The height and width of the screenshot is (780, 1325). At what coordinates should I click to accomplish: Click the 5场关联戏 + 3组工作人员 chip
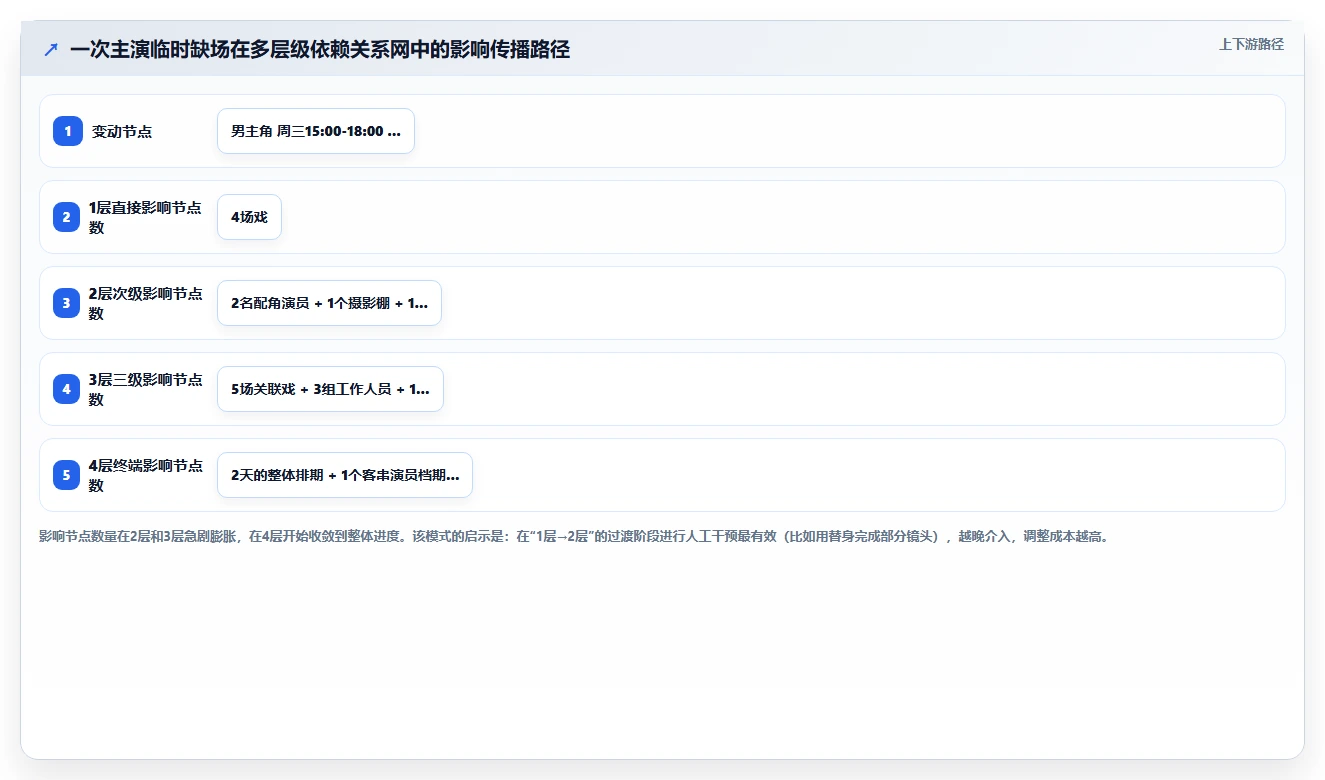pos(330,389)
